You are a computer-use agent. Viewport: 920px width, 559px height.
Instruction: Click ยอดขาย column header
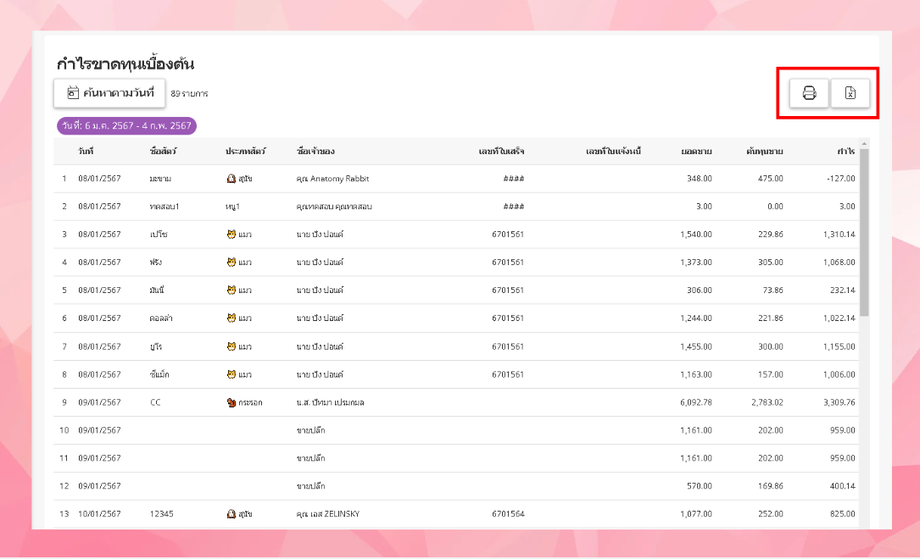(x=696, y=151)
